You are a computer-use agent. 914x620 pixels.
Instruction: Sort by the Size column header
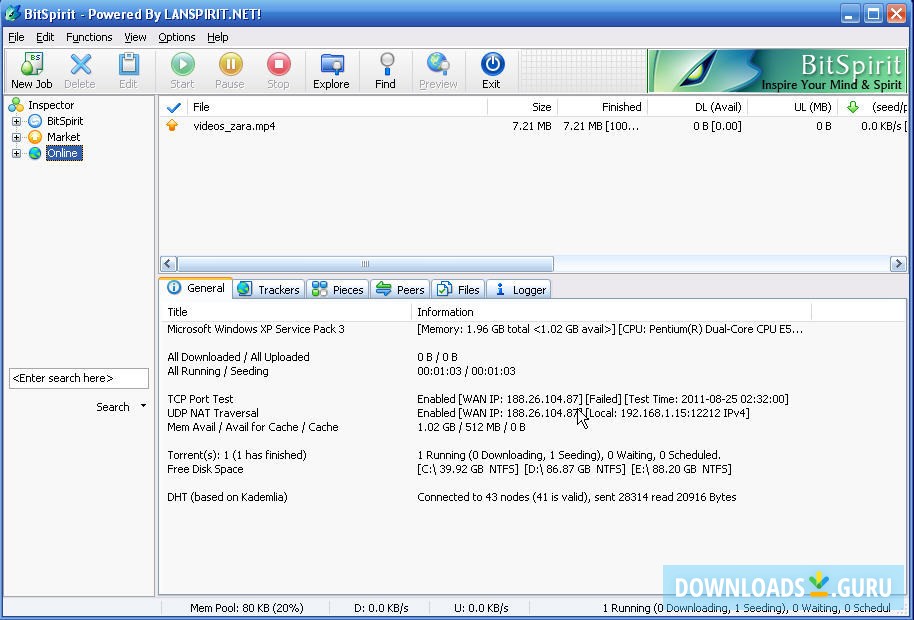pos(522,107)
